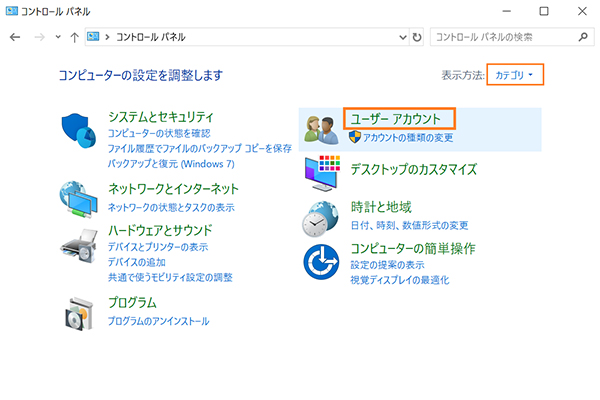This screenshot has height=400, width=600.
Task: Open the ユーザー アカウント people icon
Action: tap(321, 130)
